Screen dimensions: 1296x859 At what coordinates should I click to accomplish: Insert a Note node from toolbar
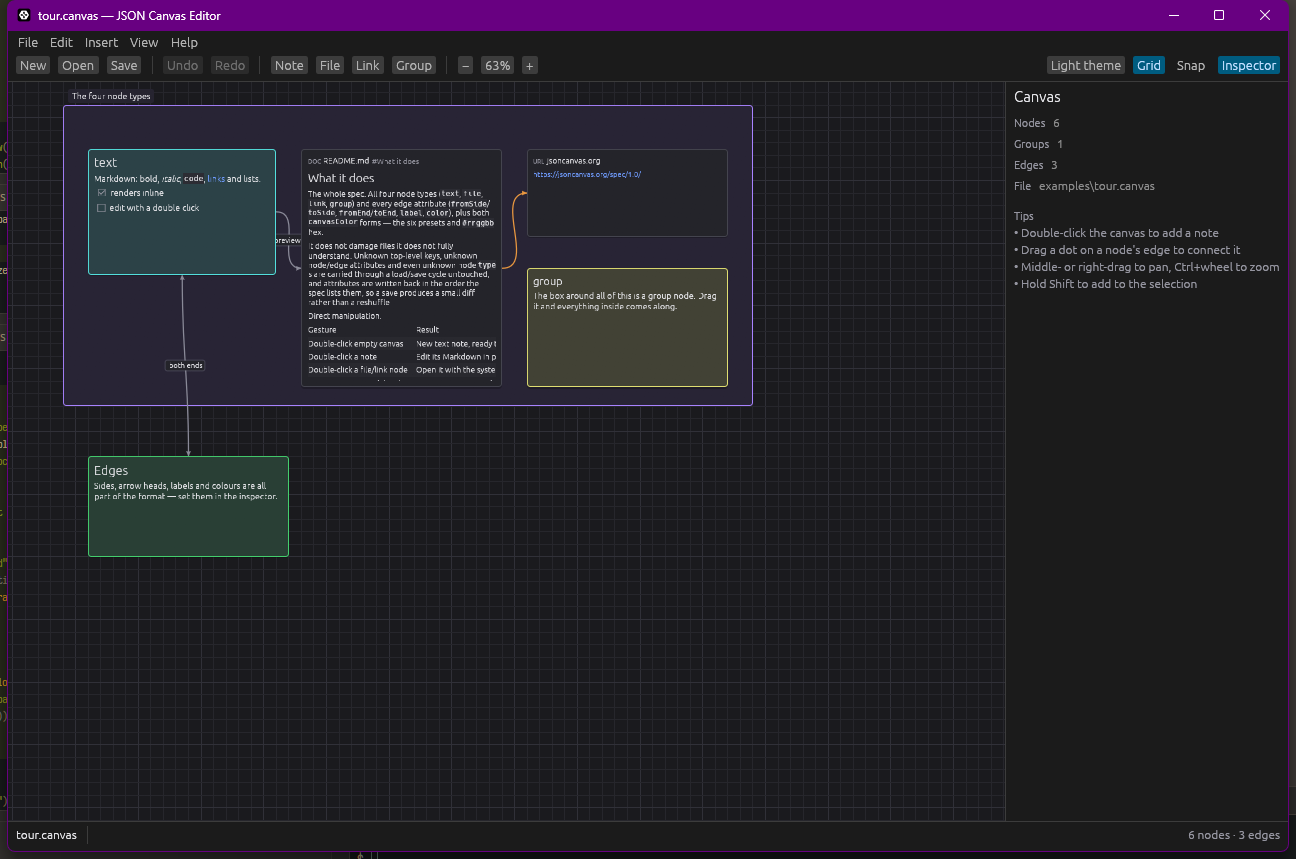(289, 65)
